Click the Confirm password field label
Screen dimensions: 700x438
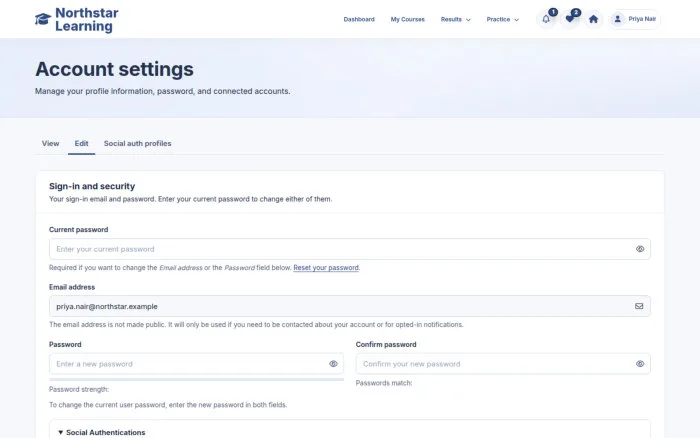386,345
